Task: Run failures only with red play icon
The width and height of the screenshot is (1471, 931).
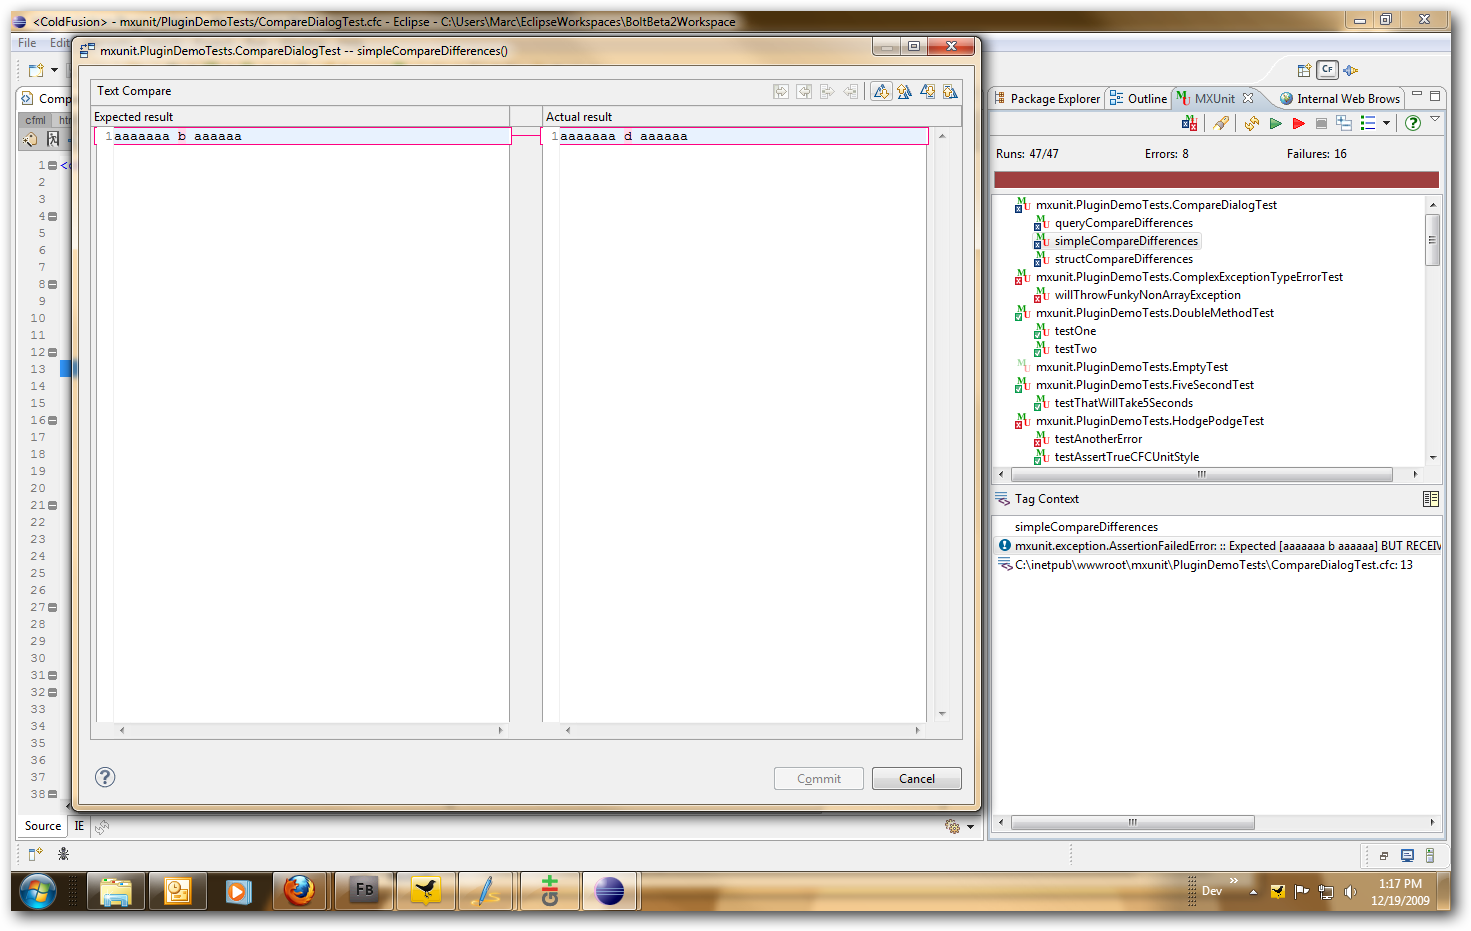Action: pyautogui.click(x=1298, y=123)
